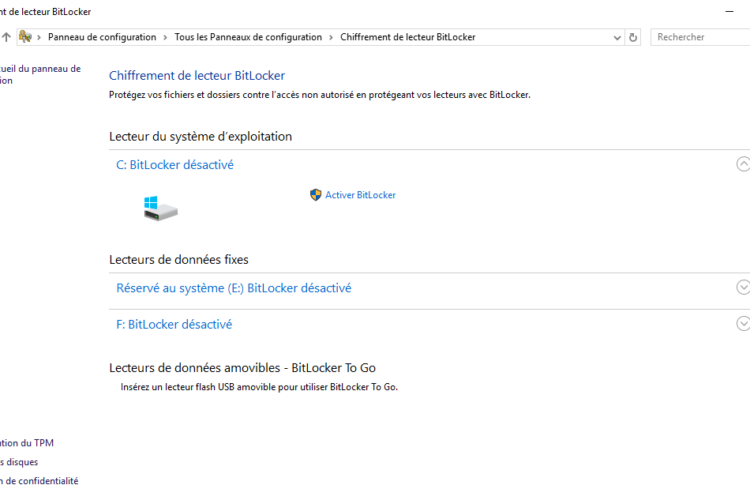This screenshot has width=750, height=500.
Task: Click the Insérez un lecteur flash USB text
Action: pos(259,387)
